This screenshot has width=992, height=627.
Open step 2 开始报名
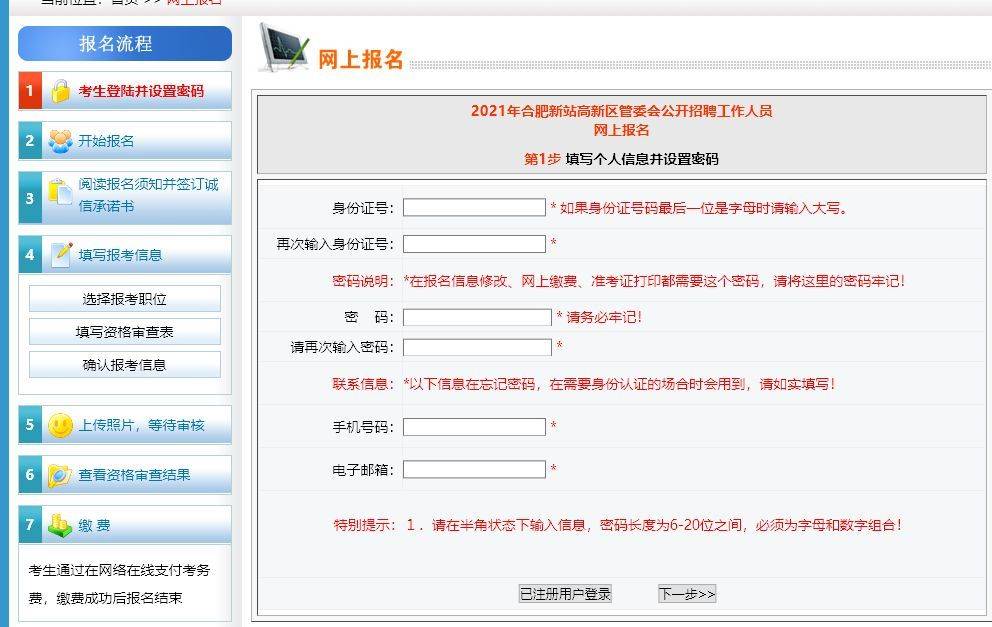(x=106, y=141)
